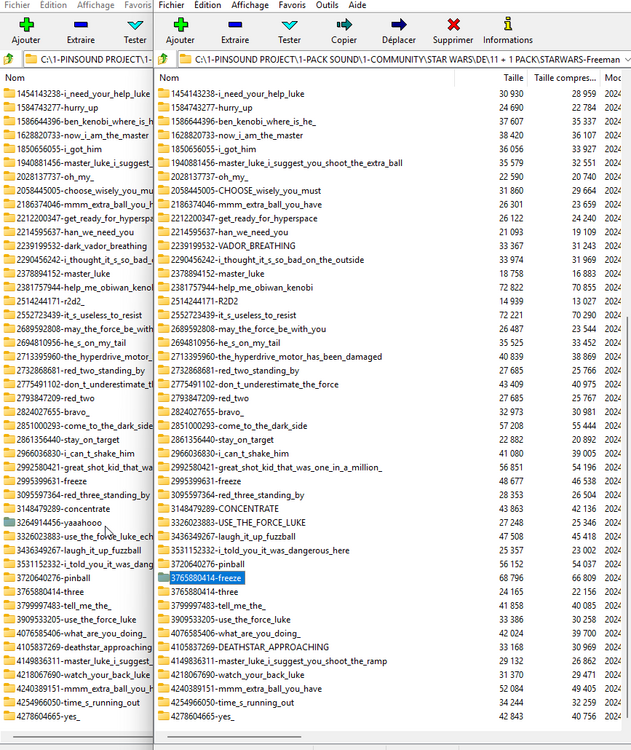Image resolution: width=631 pixels, height=750 pixels.
Task: Open Fichier menu in right window
Action: [x=171, y=5]
